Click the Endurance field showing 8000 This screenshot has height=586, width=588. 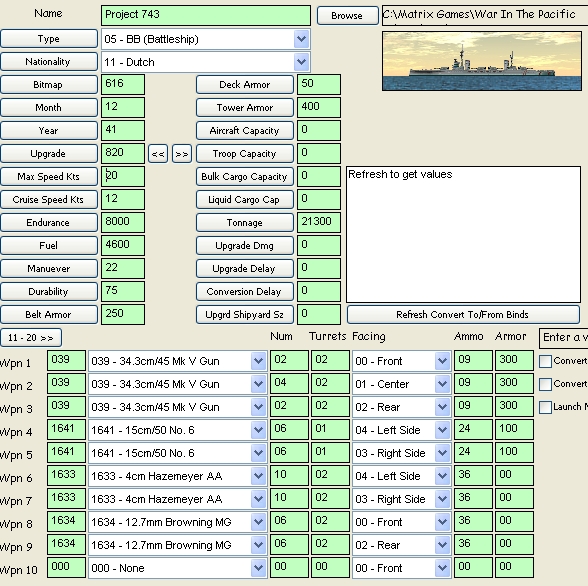pos(123,222)
